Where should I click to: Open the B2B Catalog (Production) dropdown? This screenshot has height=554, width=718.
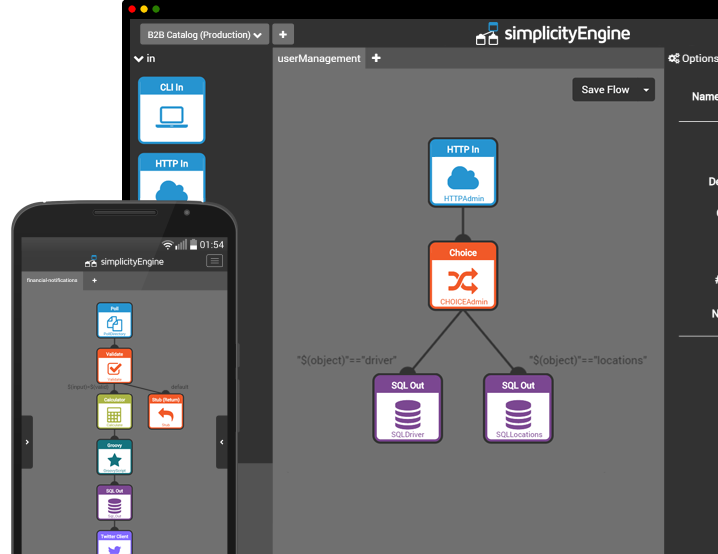click(x=204, y=35)
